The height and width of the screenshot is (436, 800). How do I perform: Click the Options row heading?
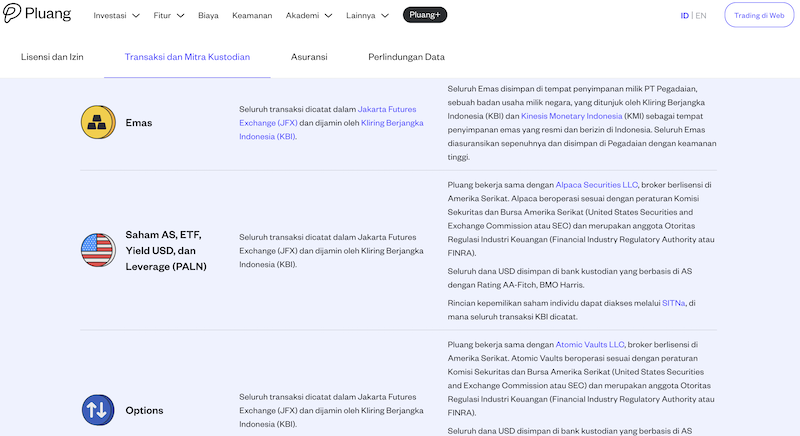[x=144, y=411]
